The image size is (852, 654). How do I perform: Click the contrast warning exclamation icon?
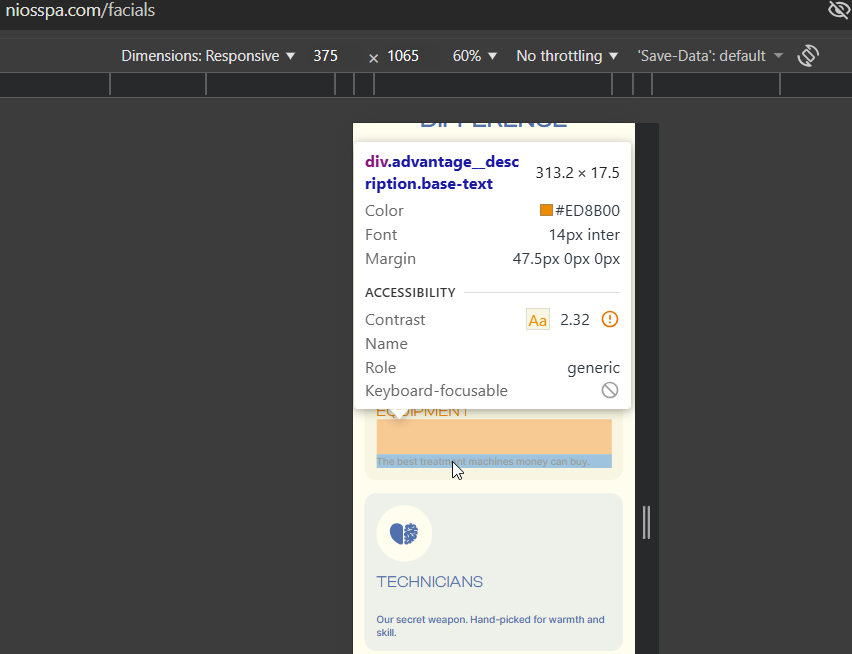(610, 319)
